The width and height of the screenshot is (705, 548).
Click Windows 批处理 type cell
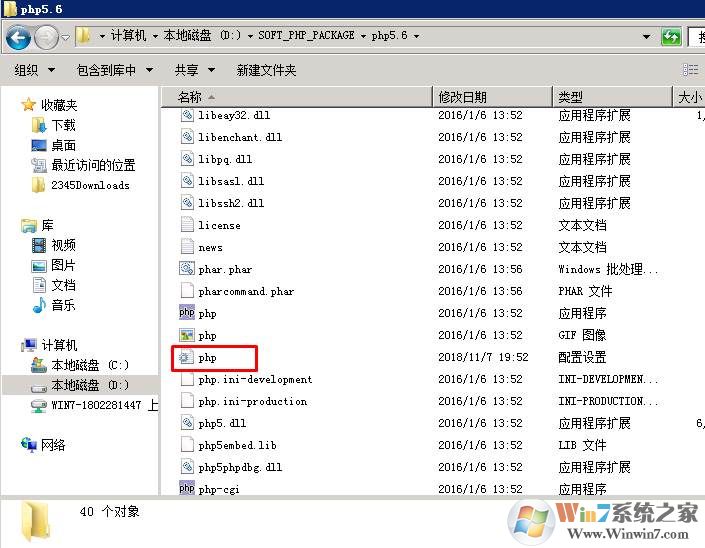pyautogui.click(x=608, y=269)
